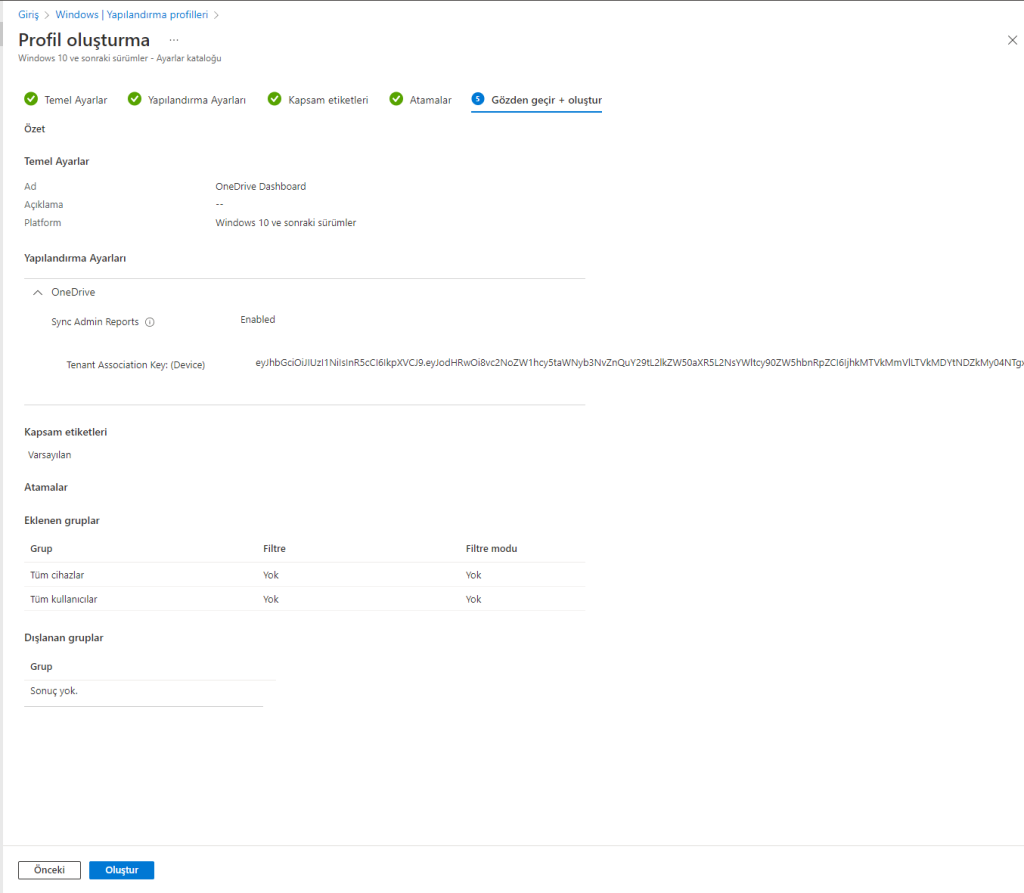Close the Profil oluşturma pane with X
The image size is (1024, 893).
(x=1011, y=40)
